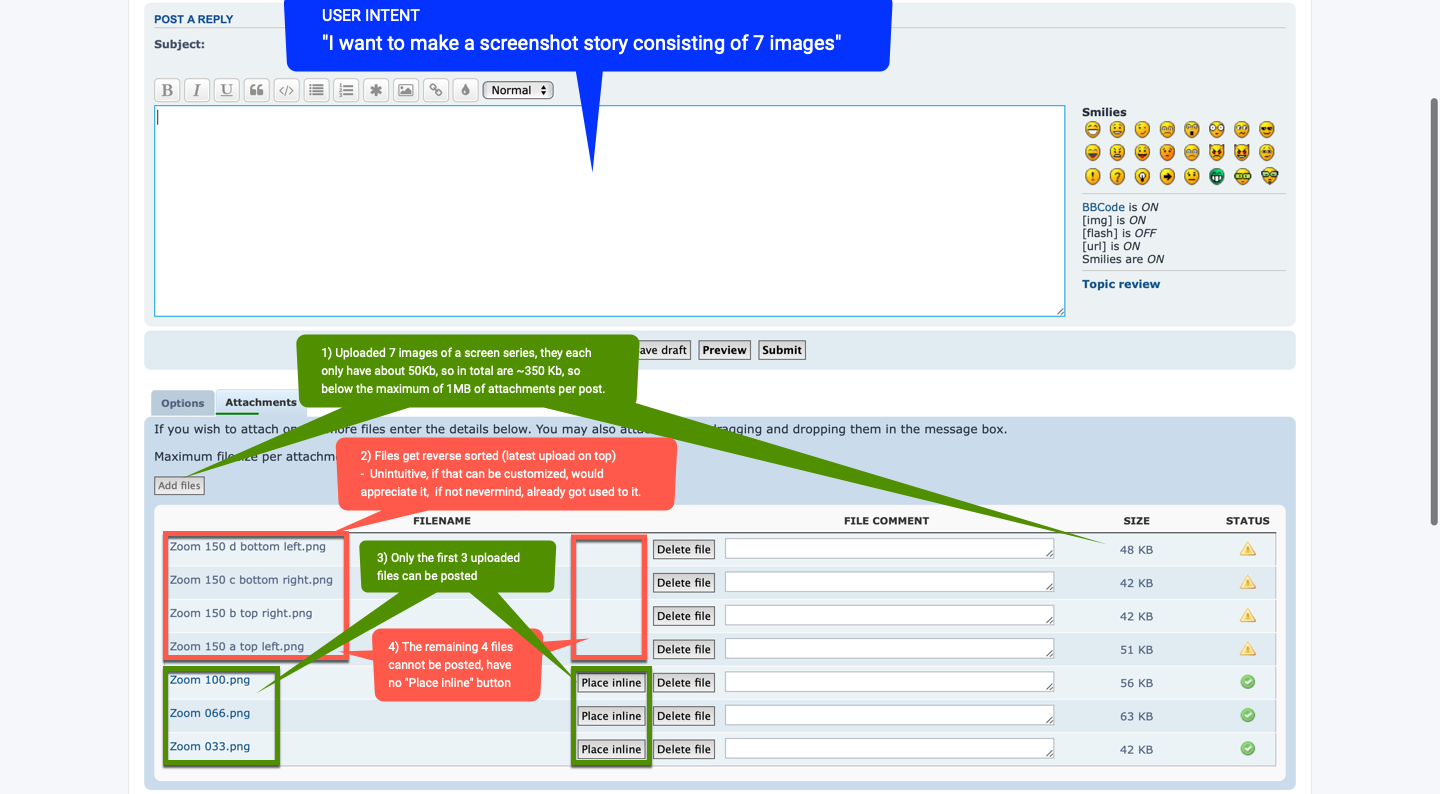Screen dimensions: 1440x794
Task: Place Zoom 033.png inline
Action: (611, 749)
